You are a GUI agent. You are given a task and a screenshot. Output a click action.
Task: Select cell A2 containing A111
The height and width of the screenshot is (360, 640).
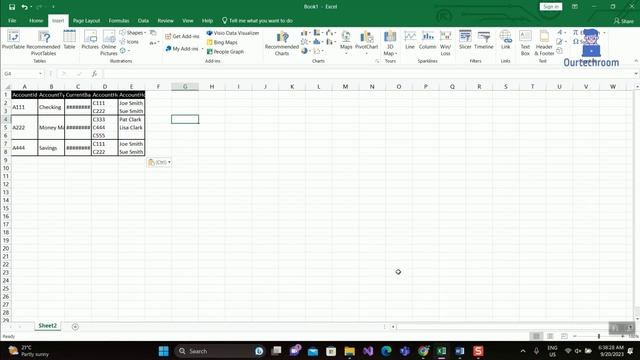24,107
